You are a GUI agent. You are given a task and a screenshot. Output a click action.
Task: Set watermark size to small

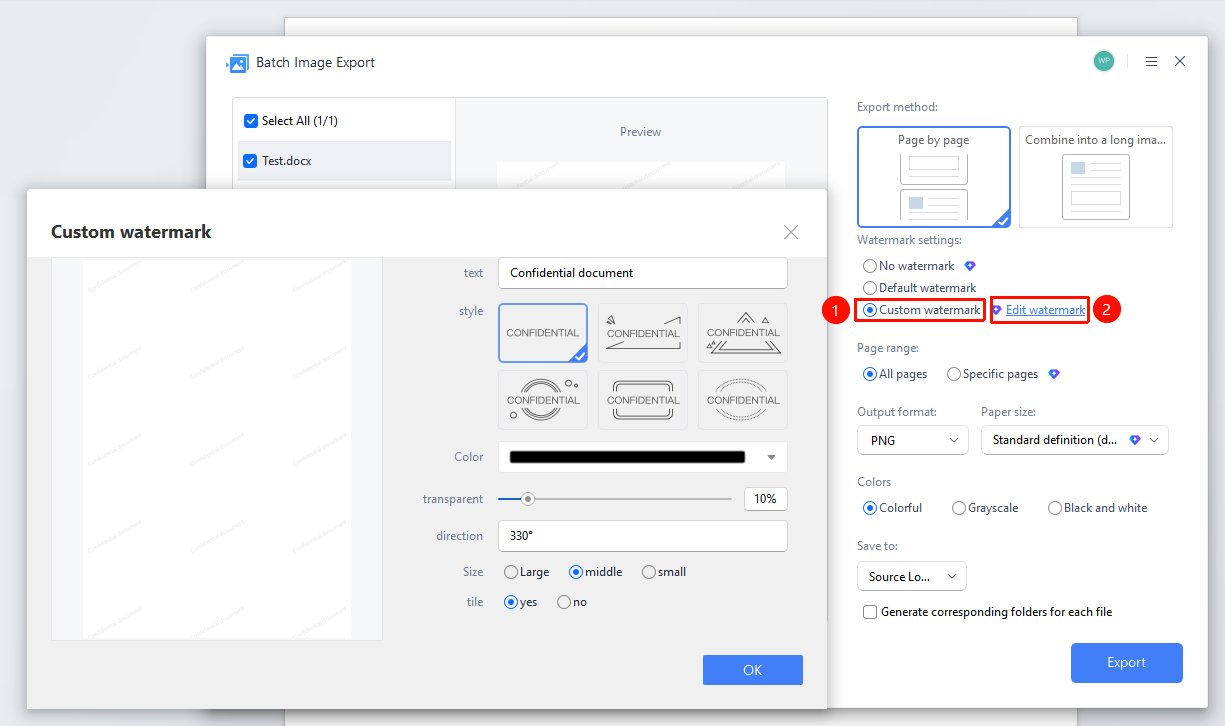point(649,572)
